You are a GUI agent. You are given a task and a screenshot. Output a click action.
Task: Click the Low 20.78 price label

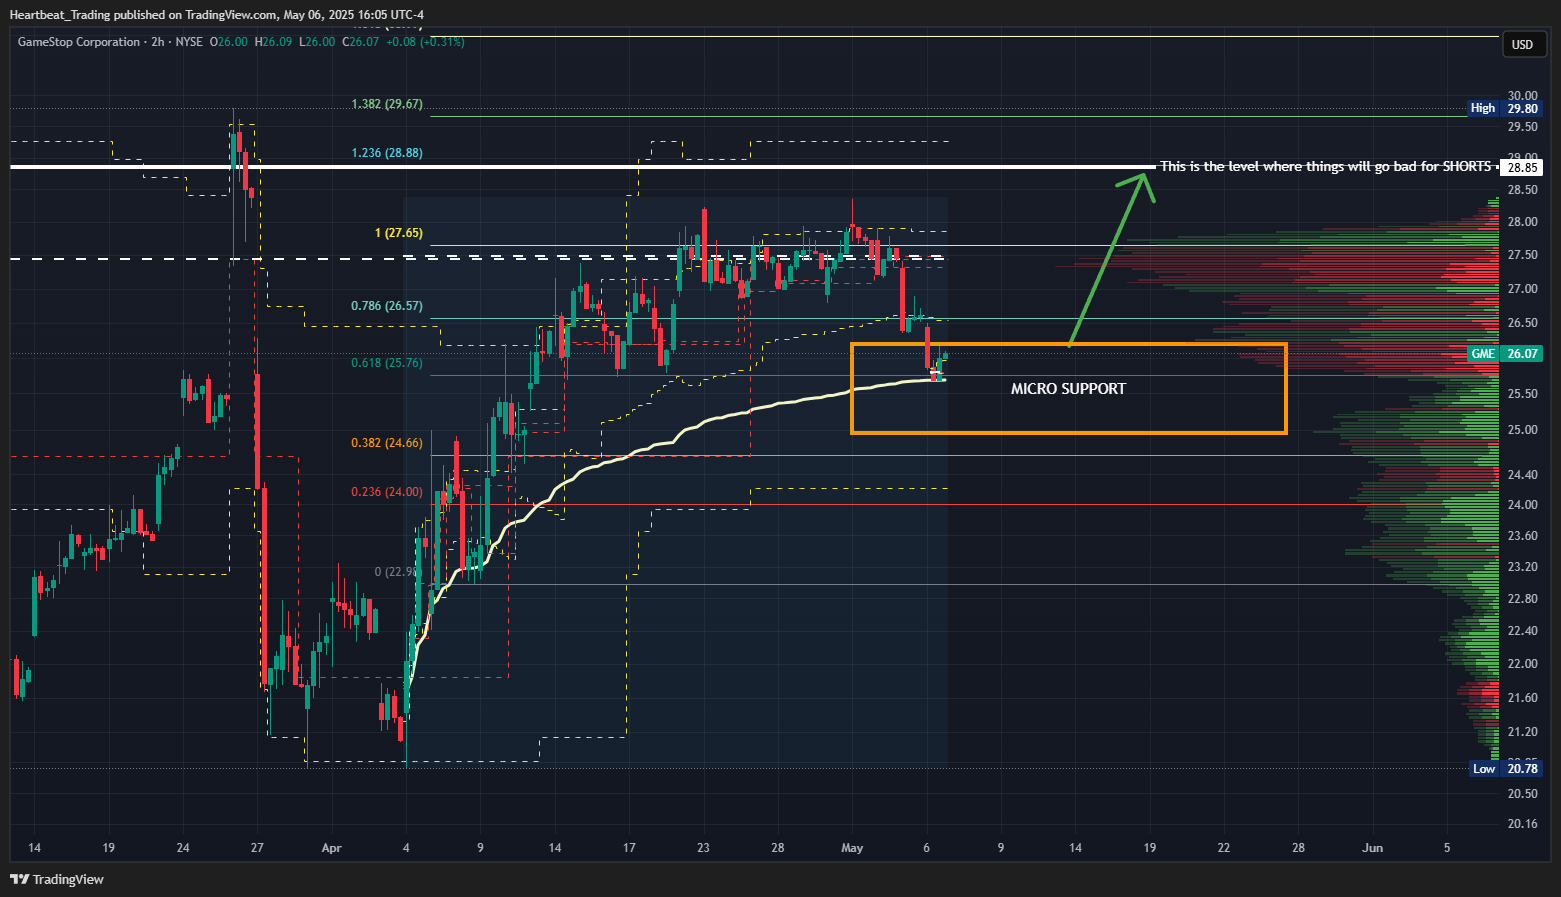click(1505, 768)
